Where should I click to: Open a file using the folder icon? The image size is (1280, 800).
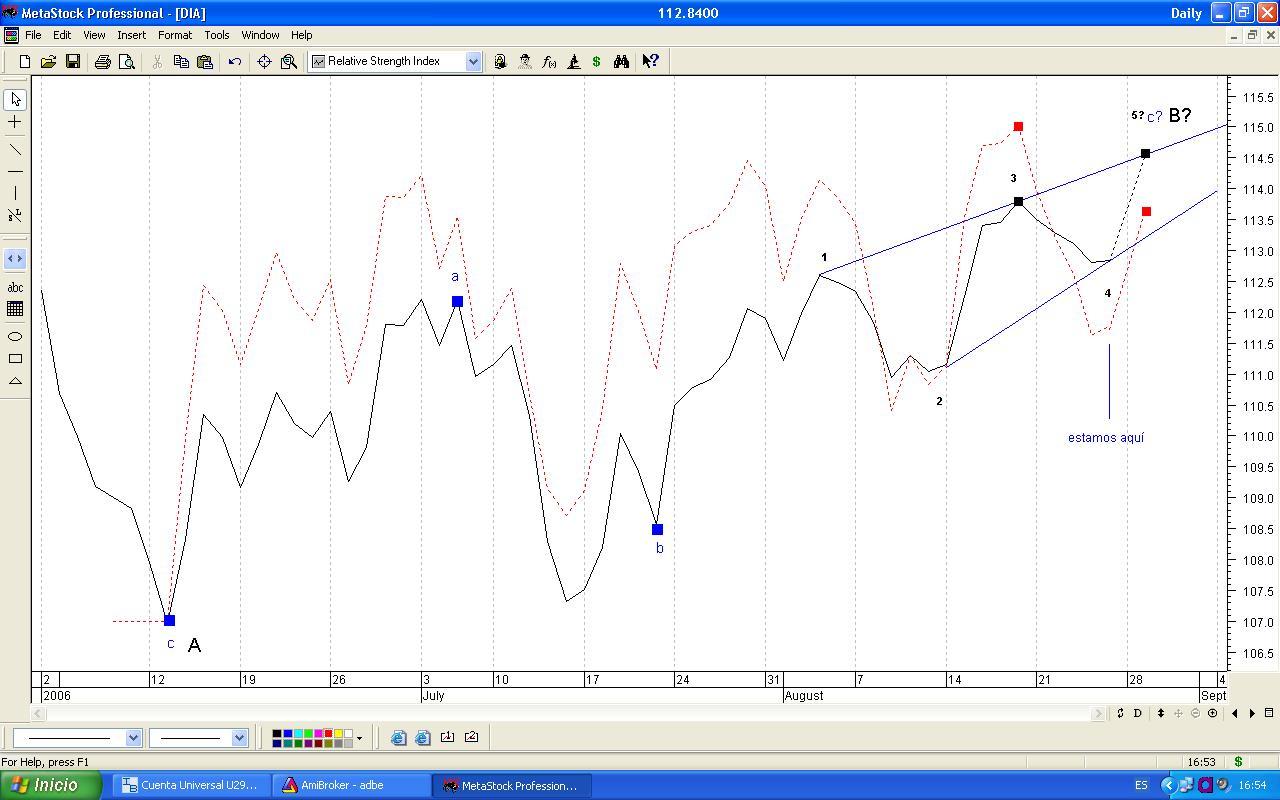[x=48, y=62]
